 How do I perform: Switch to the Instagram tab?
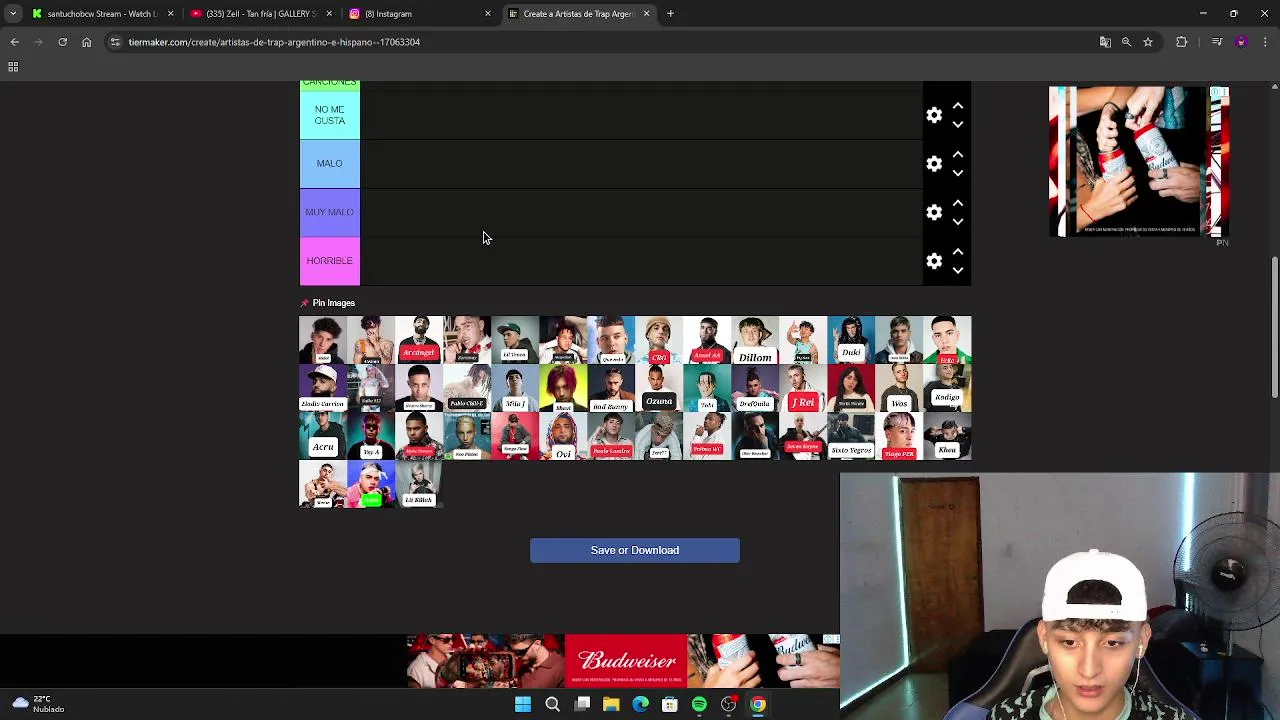418,14
